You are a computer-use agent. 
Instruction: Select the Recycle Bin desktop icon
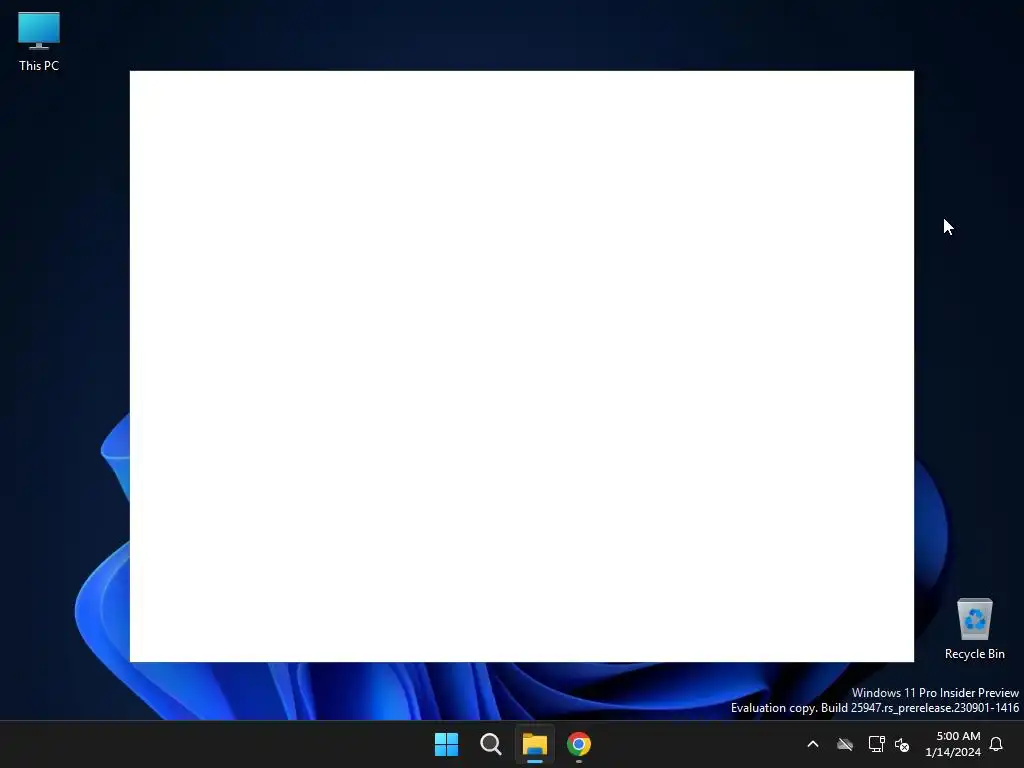coord(974,629)
